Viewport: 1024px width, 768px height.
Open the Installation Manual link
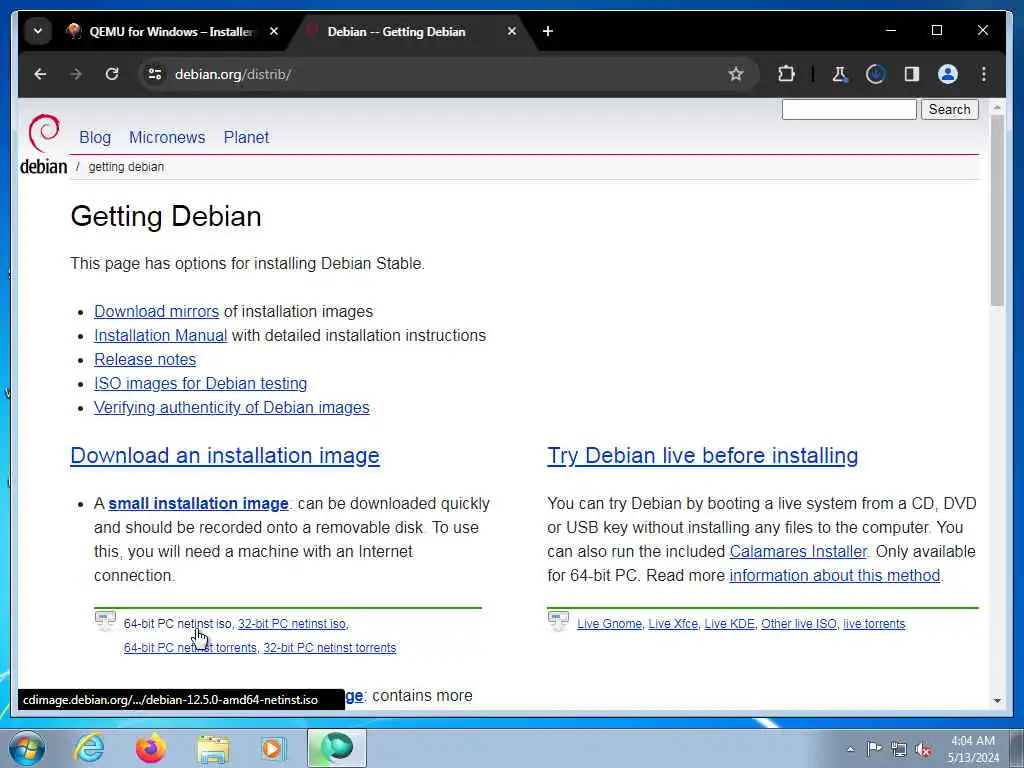161,336
